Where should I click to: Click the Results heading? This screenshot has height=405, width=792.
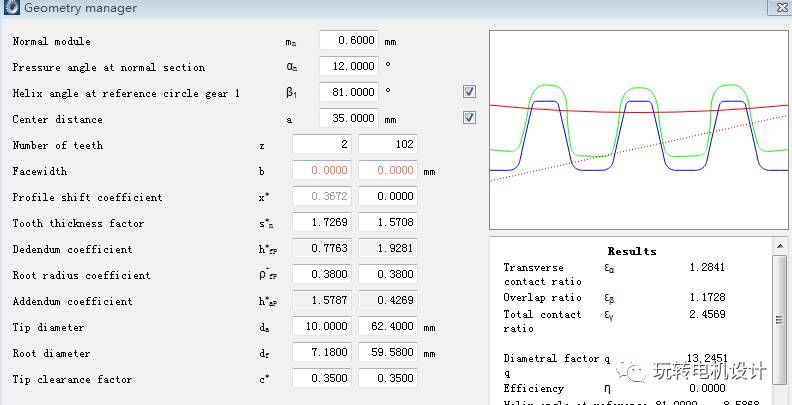pos(632,251)
